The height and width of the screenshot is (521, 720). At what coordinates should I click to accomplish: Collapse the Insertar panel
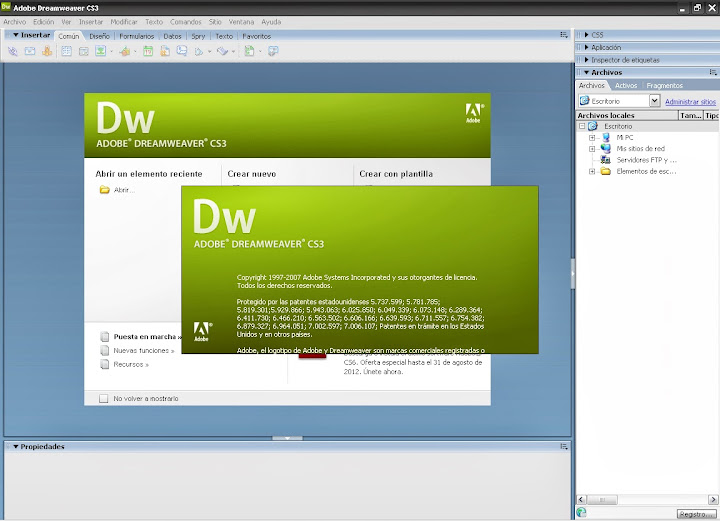pyautogui.click(x=16, y=35)
